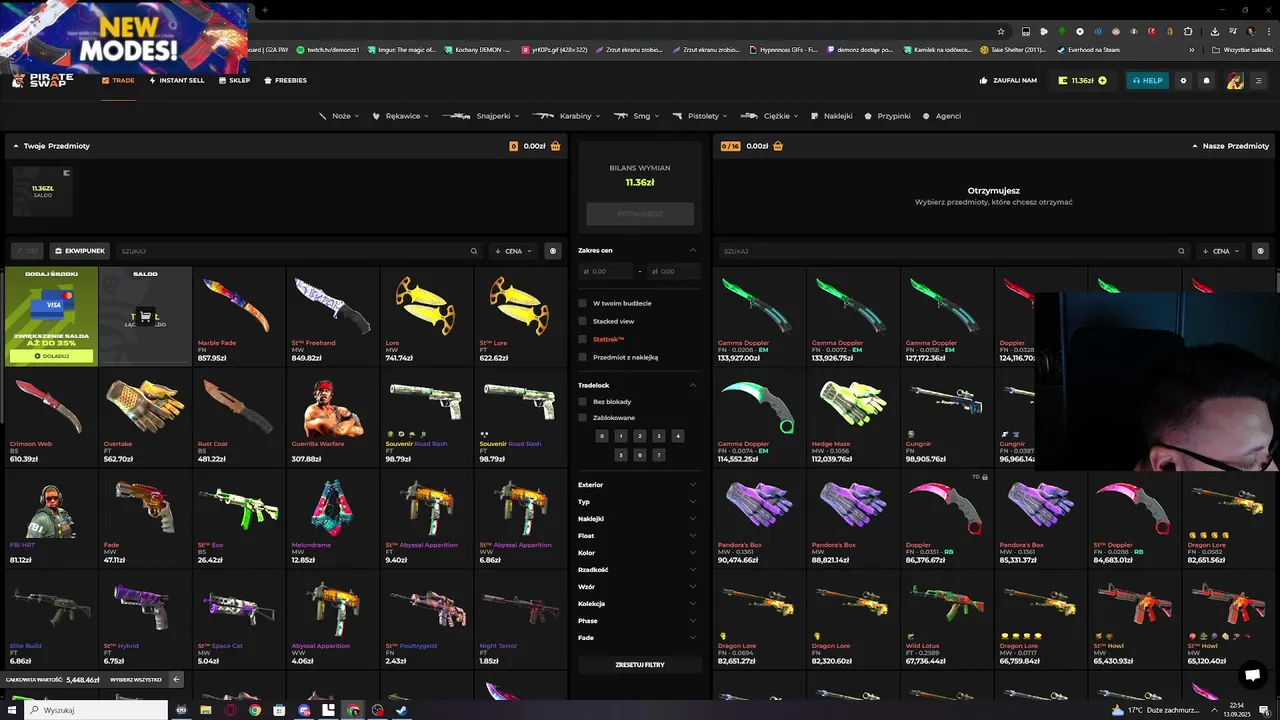This screenshot has width=1280, height=720.
Task: Select the Hedge Maze gloves item
Action: click(853, 416)
